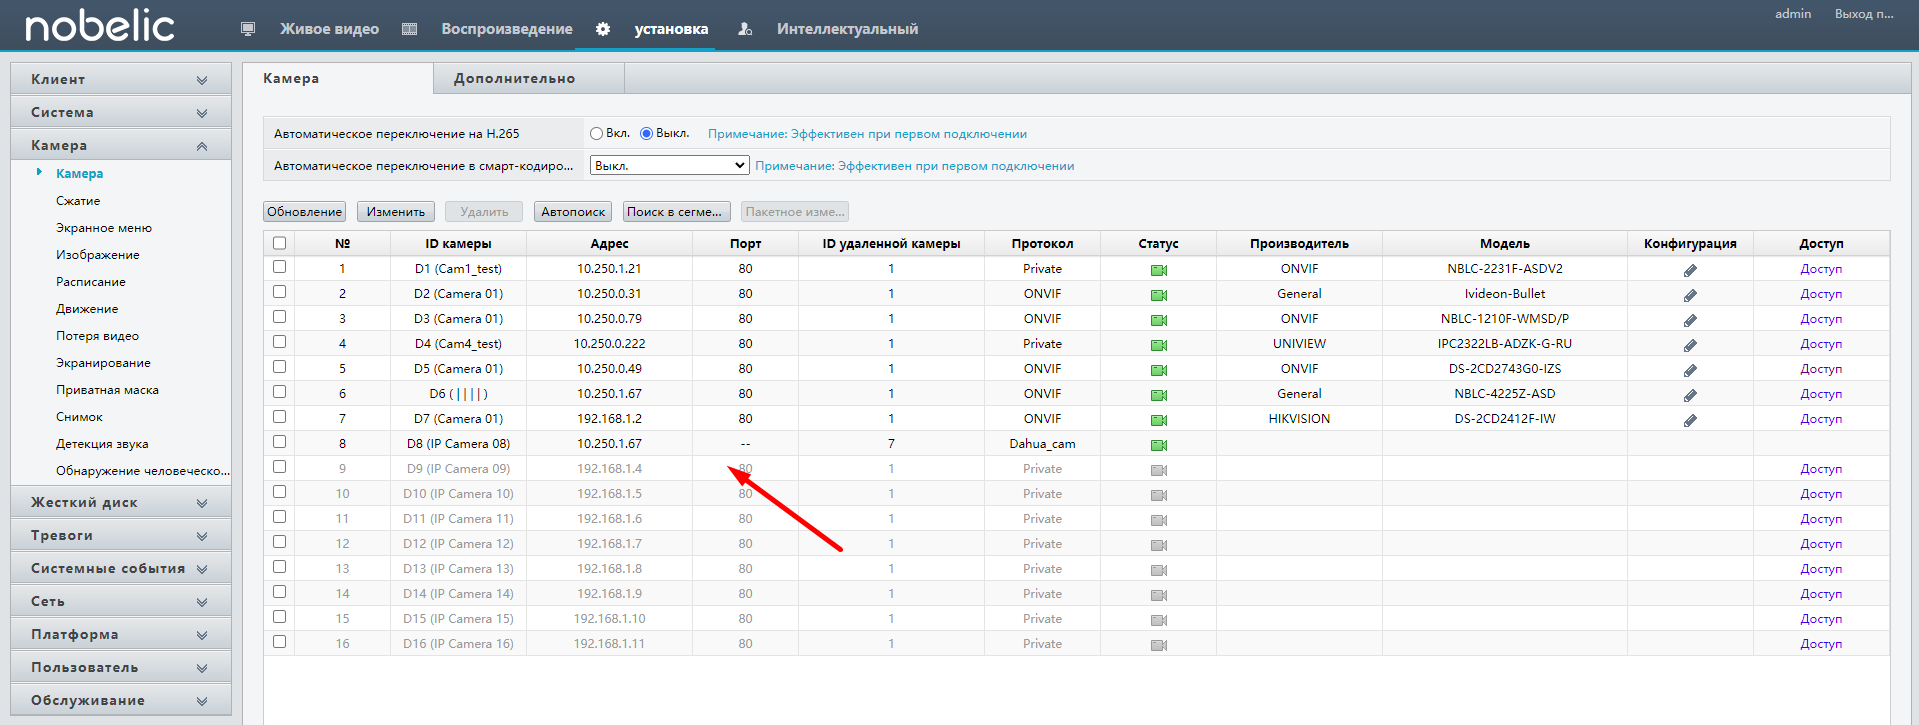Check the box for D7 (Camera 01)
Screen dimensions: 1919x725
[x=279, y=417]
